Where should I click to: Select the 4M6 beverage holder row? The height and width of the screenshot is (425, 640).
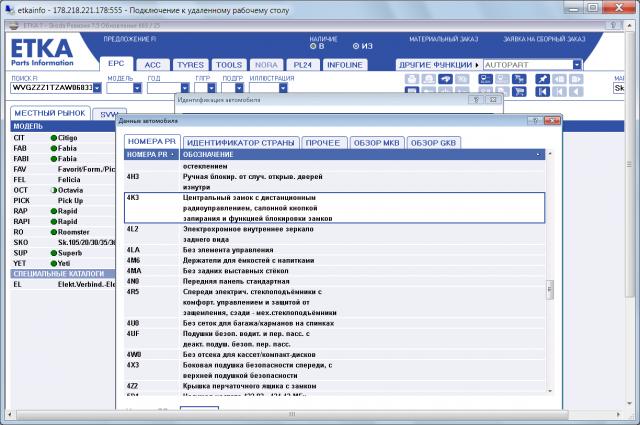pyautogui.click(x=335, y=260)
